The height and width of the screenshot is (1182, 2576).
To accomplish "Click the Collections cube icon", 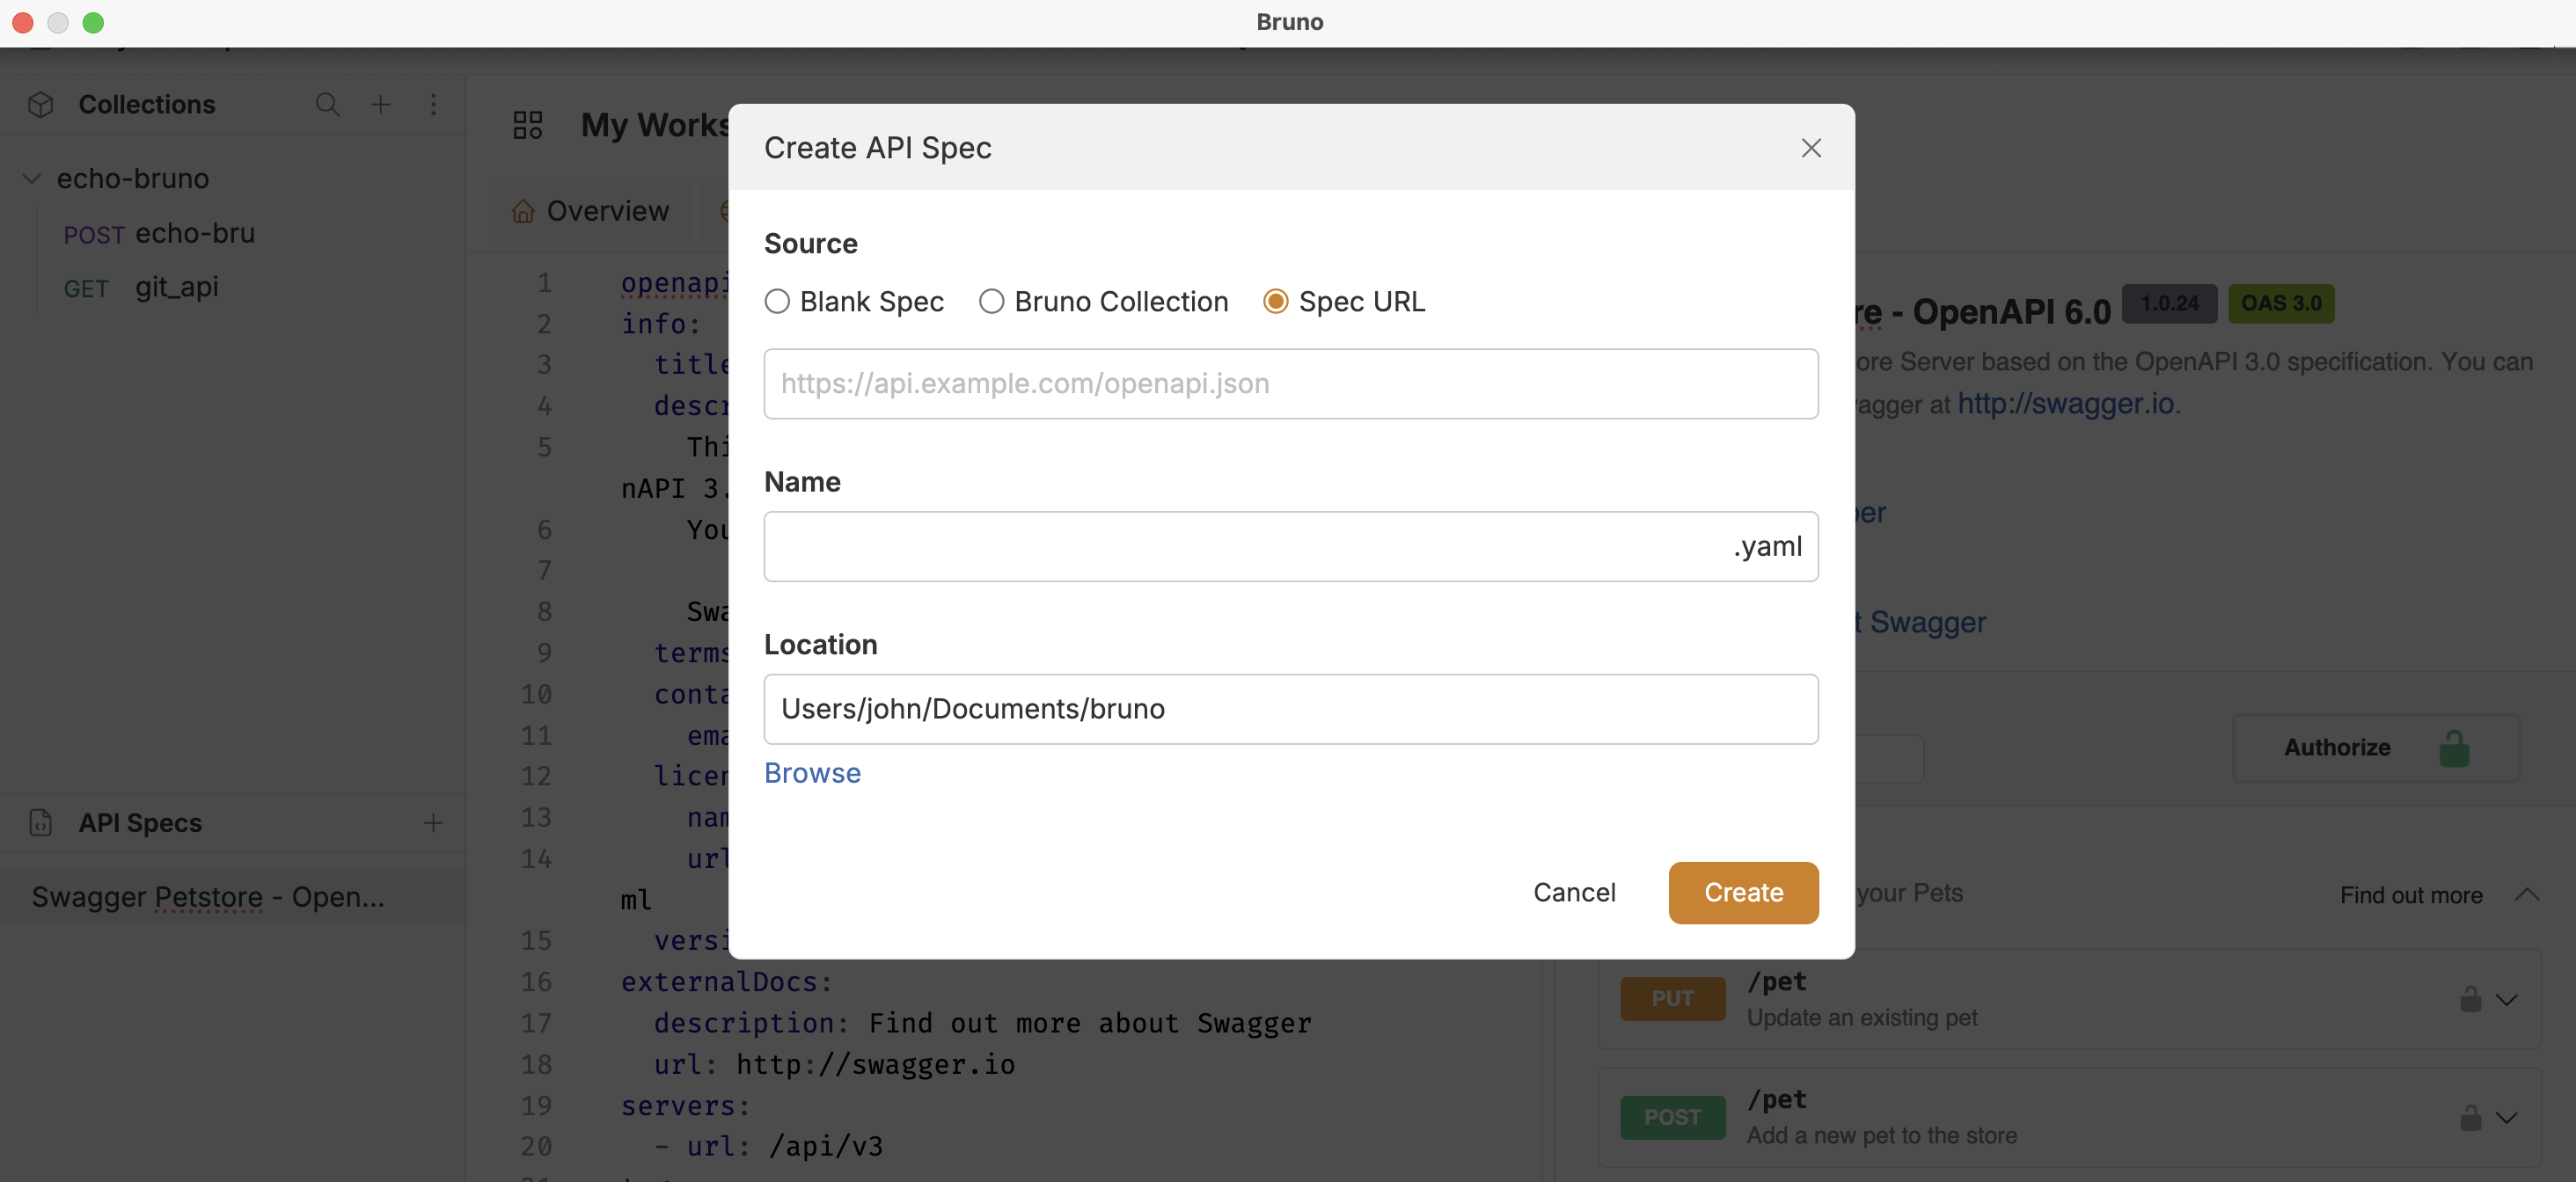I will pyautogui.click(x=41, y=105).
